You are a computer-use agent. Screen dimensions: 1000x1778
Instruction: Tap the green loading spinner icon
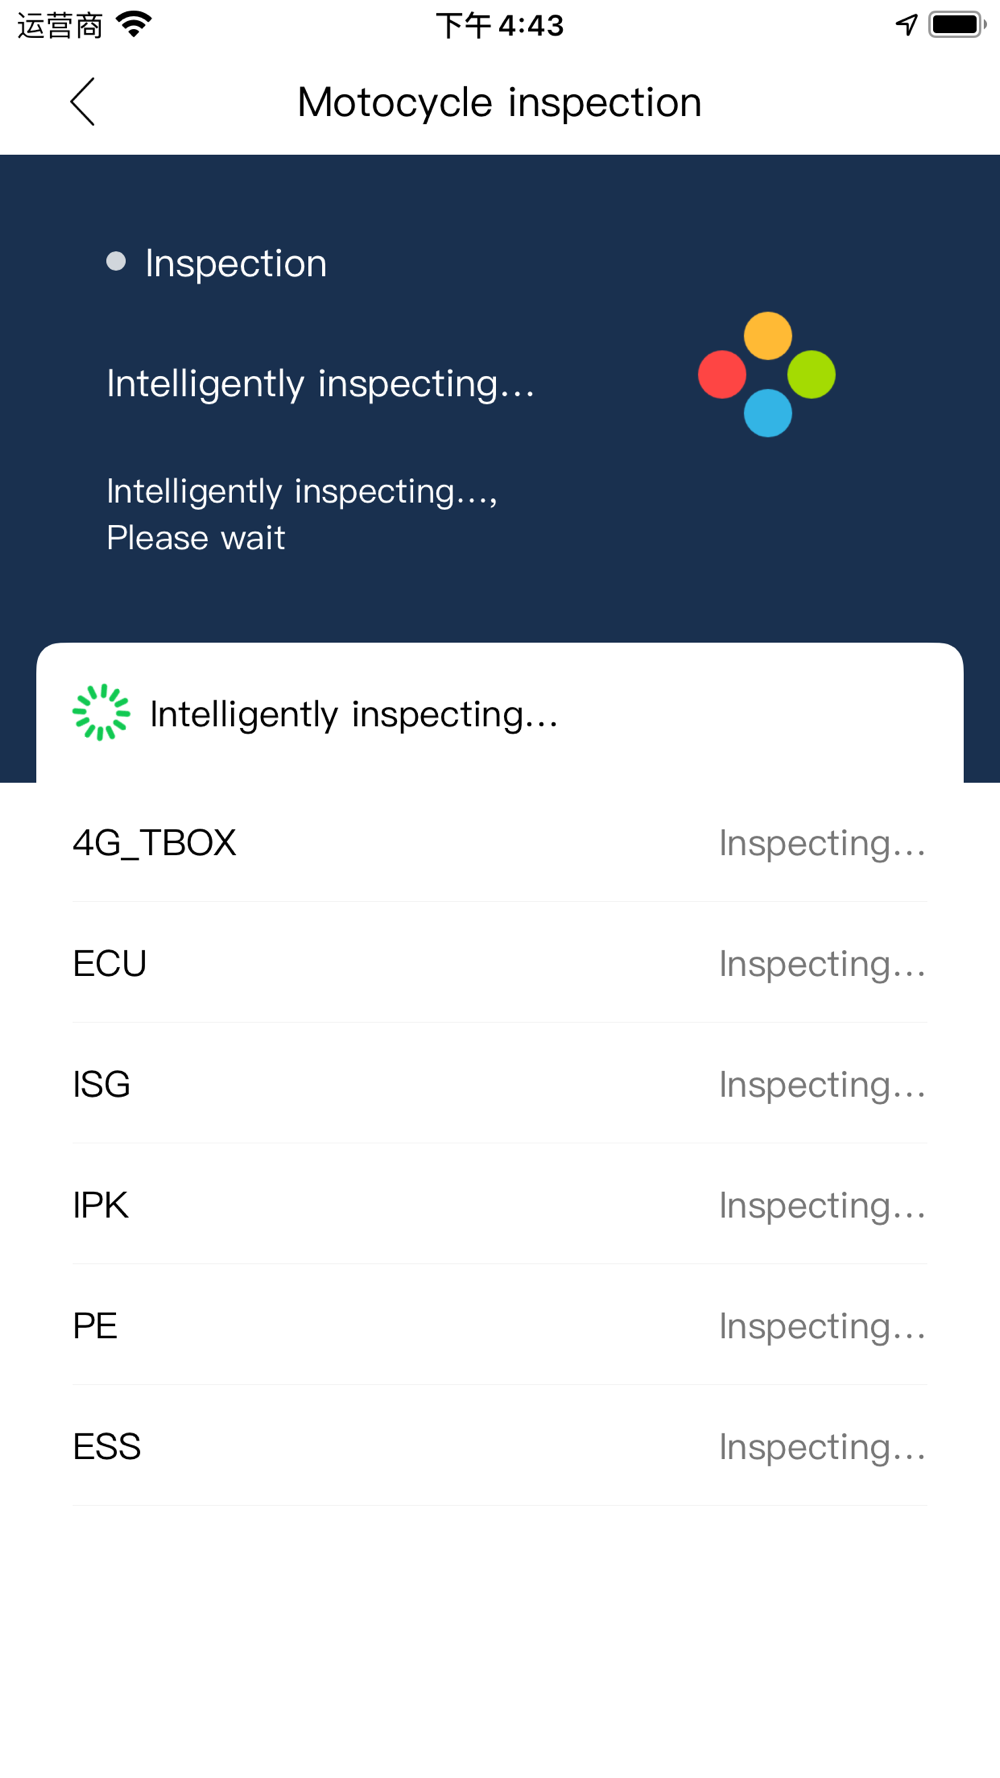click(x=101, y=713)
